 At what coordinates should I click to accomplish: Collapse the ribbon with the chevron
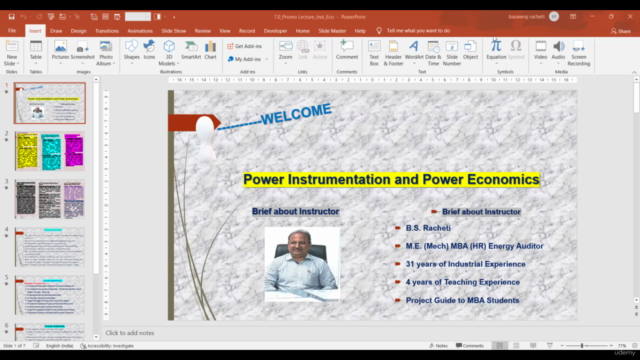[634, 72]
